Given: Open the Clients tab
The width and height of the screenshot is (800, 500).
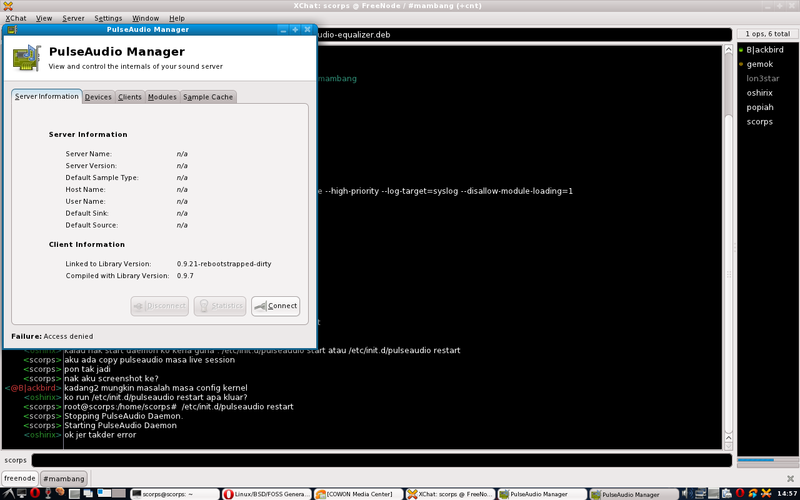Looking at the screenshot, I should point(130,97).
